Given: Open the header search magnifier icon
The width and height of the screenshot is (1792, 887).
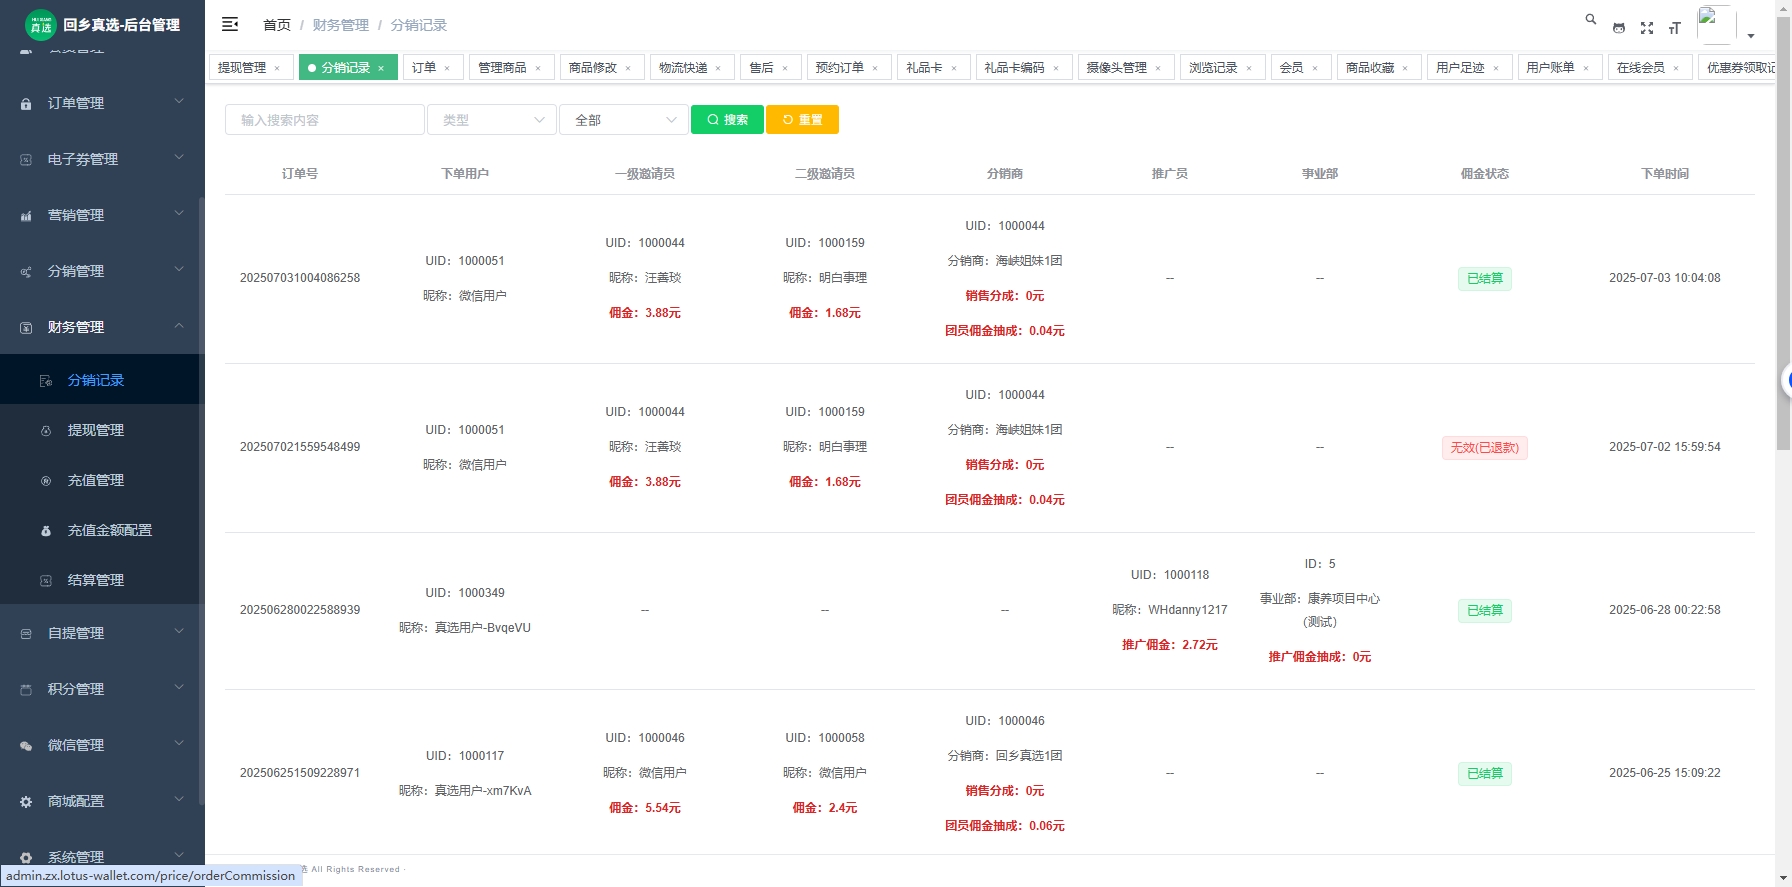Looking at the screenshot, I should [1590, 19].
